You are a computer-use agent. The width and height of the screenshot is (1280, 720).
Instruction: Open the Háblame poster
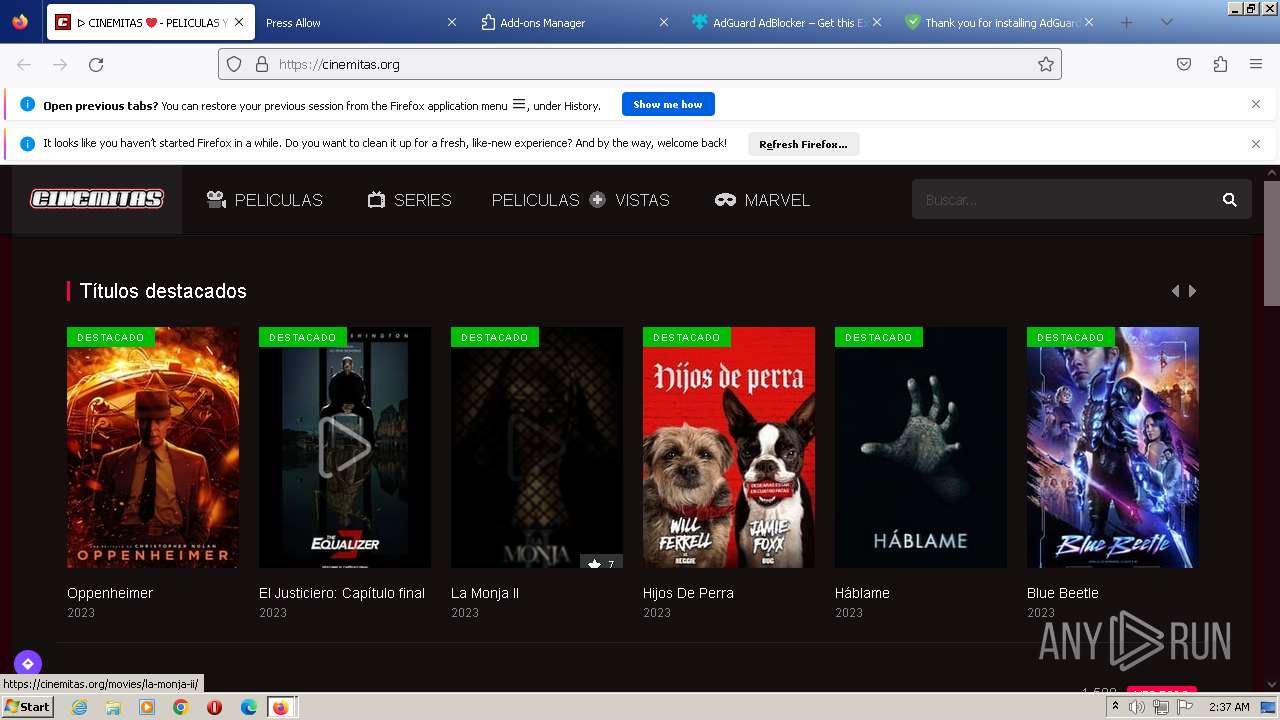click(x=921, y=447)
